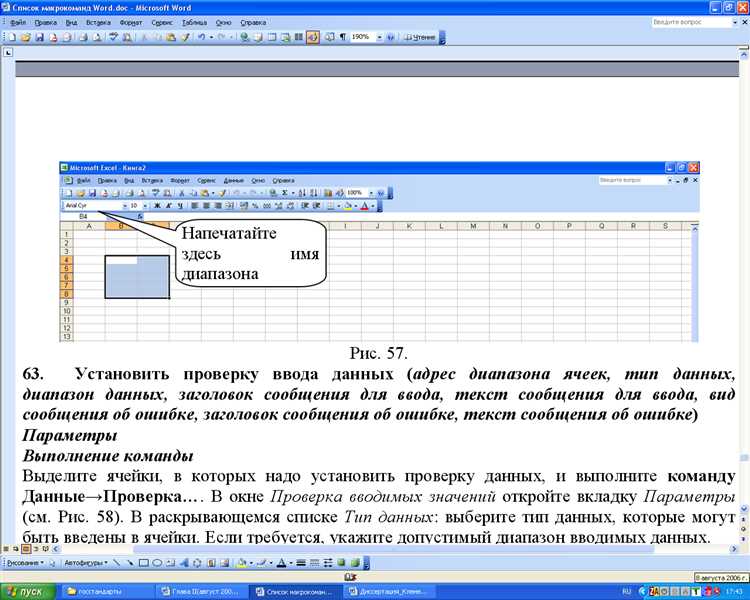Select the Oval tool in Drawing toolbar

pos(157,563)
